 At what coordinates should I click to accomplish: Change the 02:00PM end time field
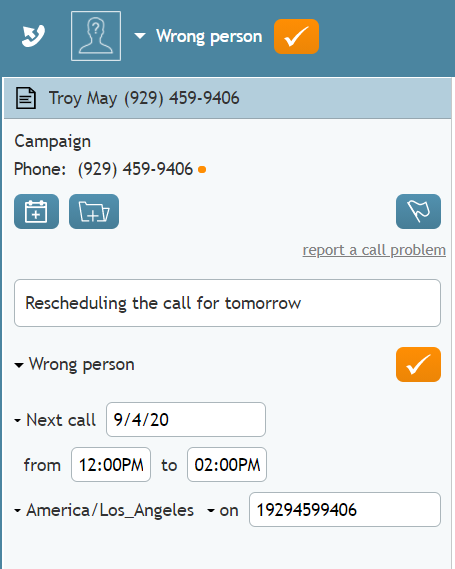tap(227, 464)
